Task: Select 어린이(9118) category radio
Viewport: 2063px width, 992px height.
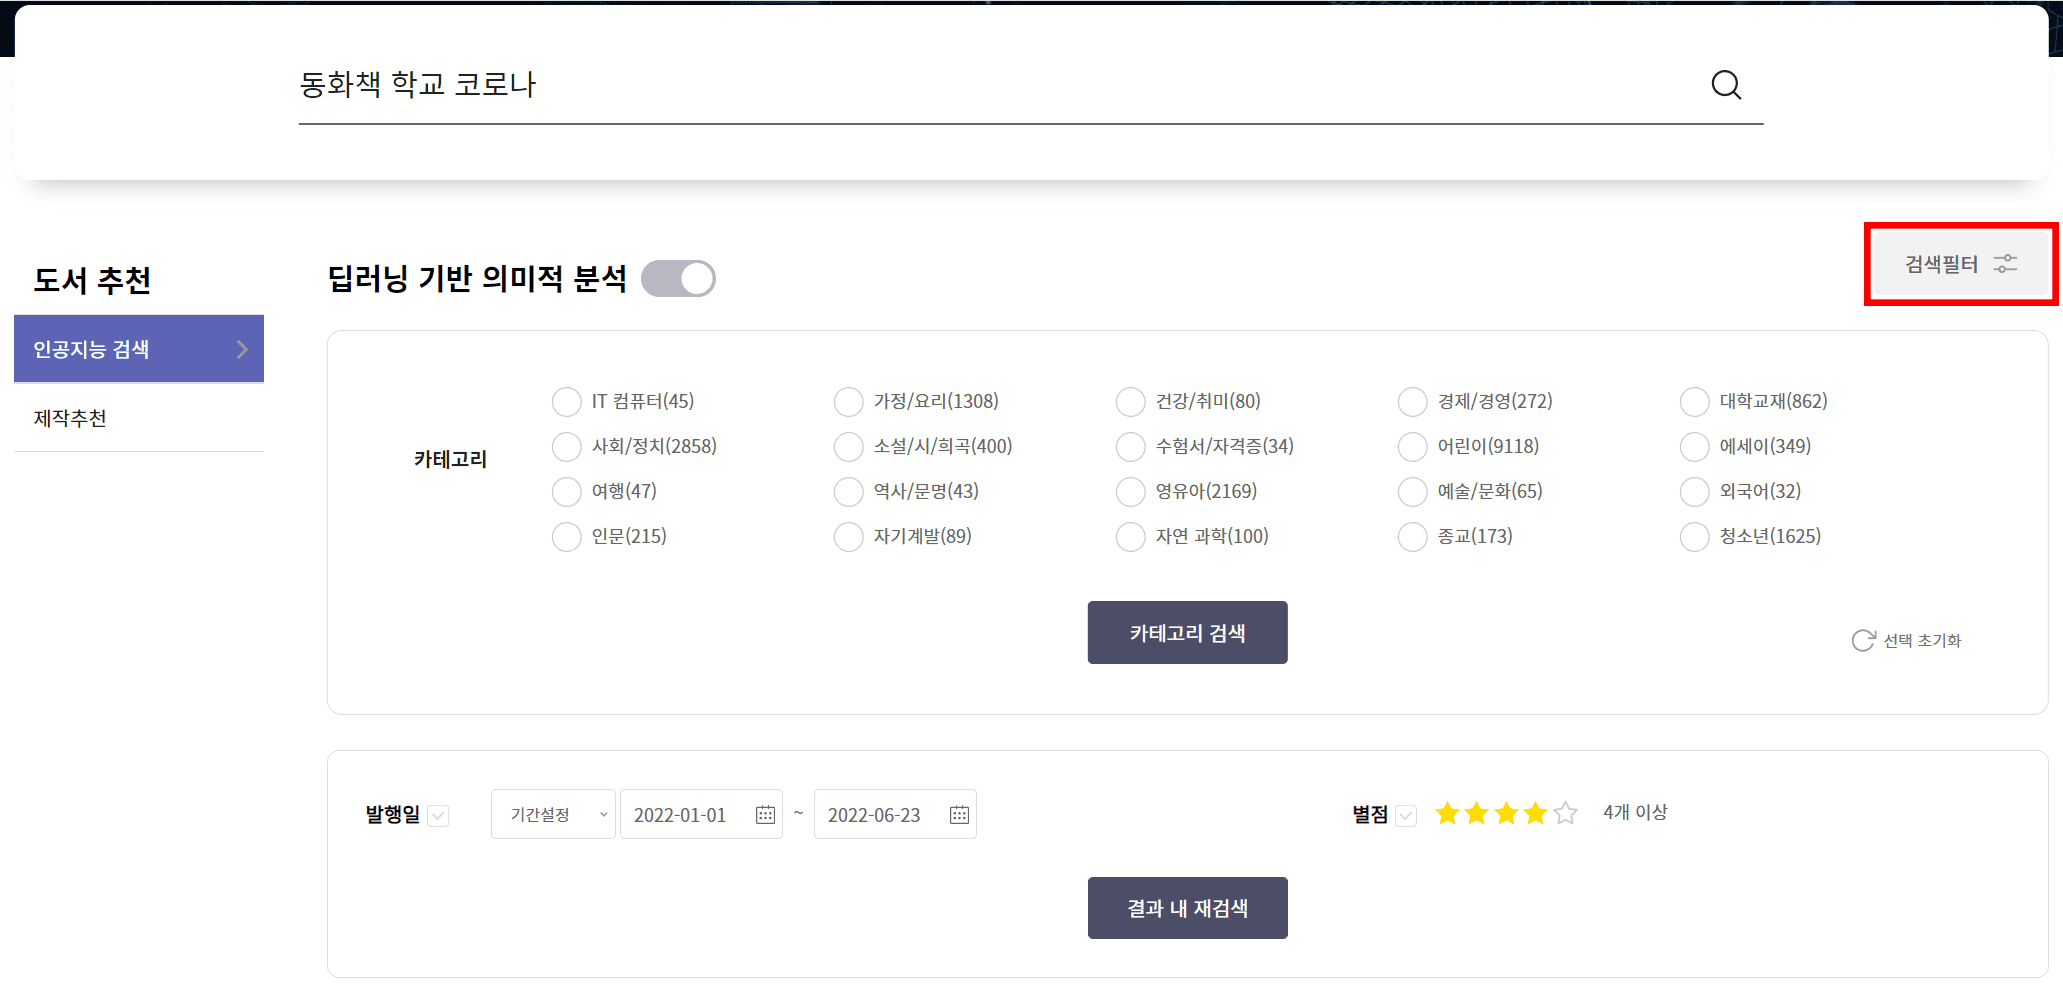Action: pyautogui.click(x=1413, y=447)
